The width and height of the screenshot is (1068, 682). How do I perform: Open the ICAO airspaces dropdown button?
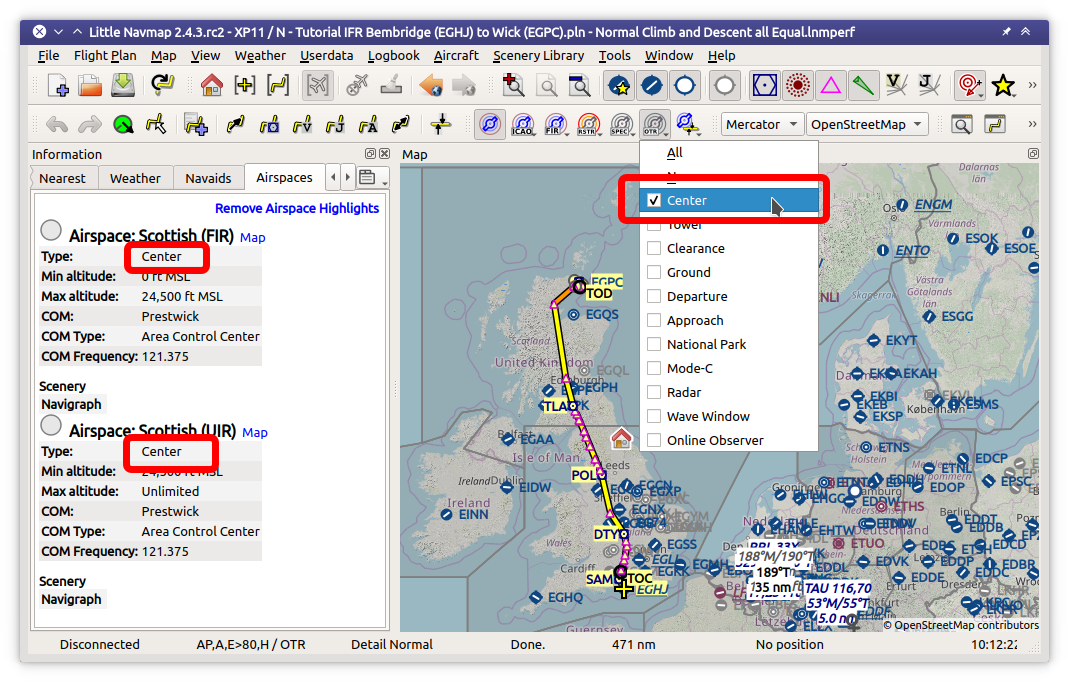point(522,125)
